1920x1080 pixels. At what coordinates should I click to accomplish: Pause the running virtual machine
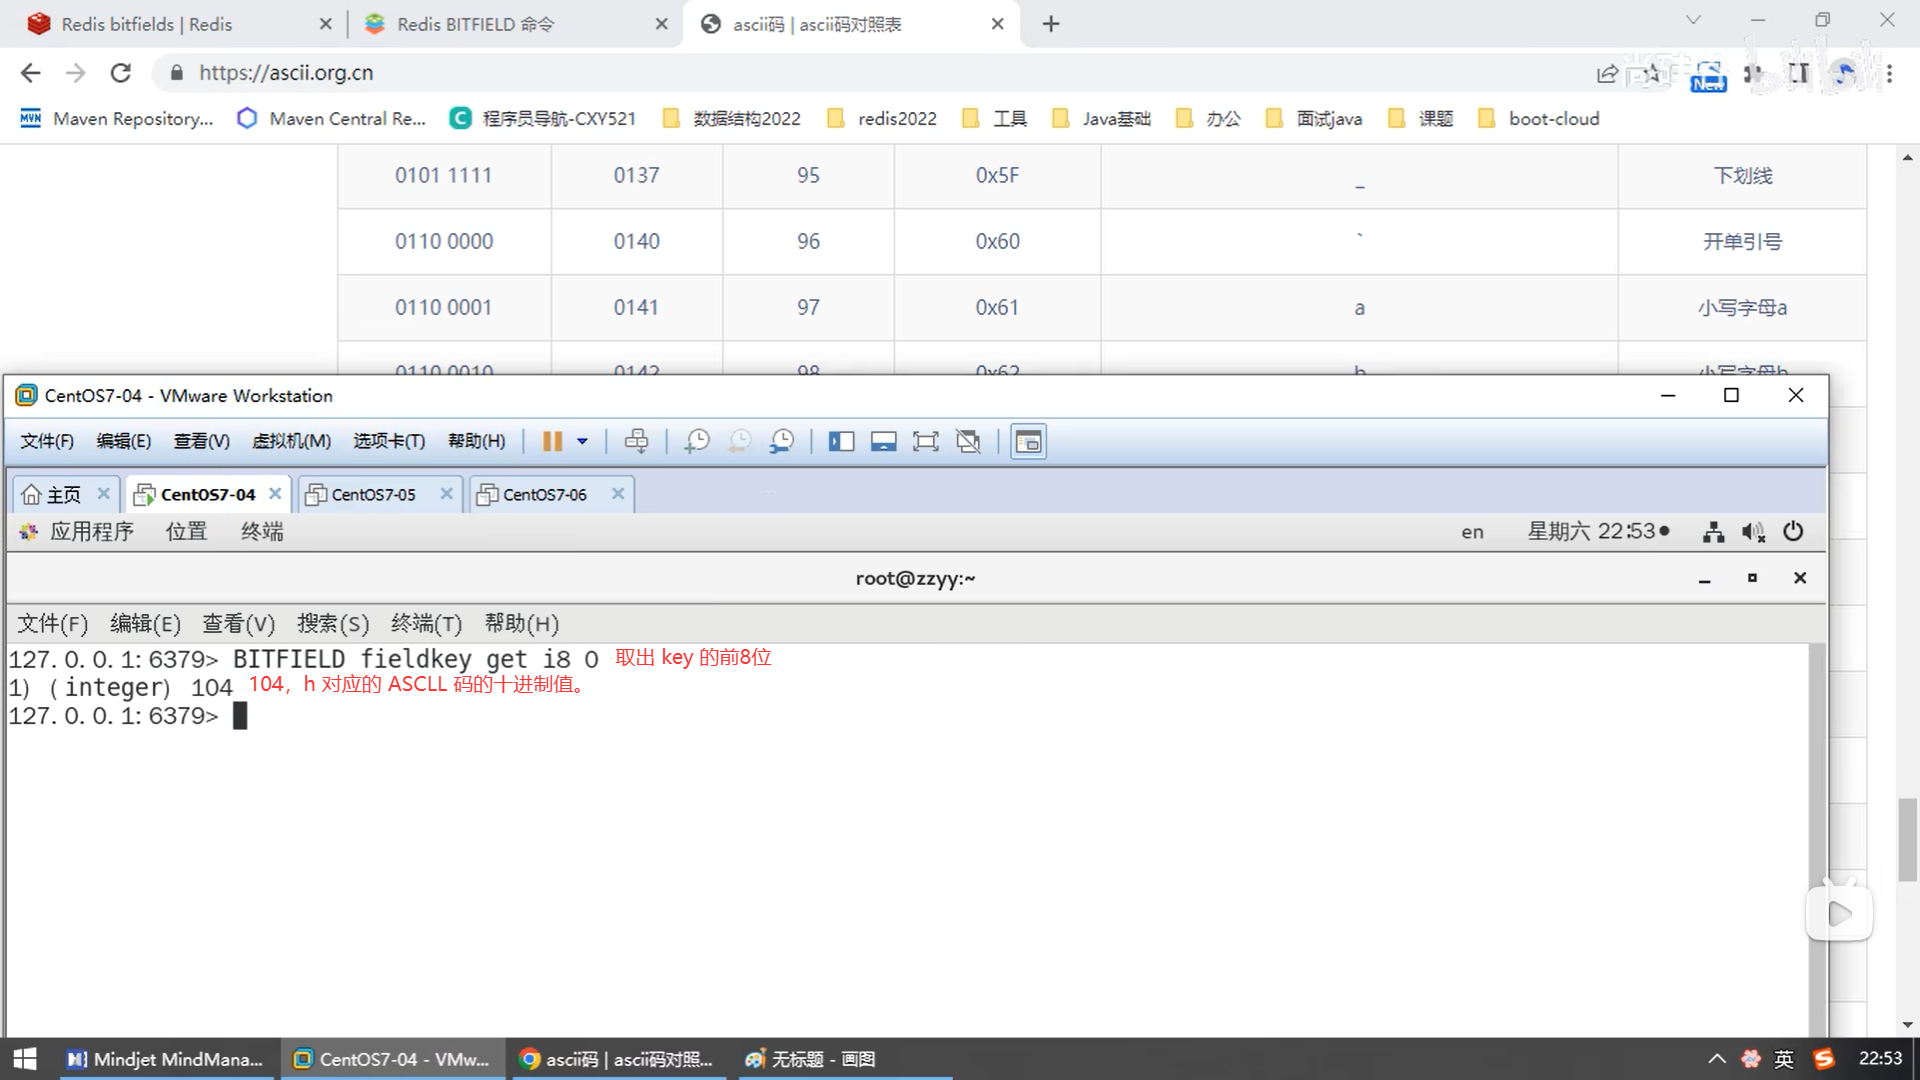[552, 441]
